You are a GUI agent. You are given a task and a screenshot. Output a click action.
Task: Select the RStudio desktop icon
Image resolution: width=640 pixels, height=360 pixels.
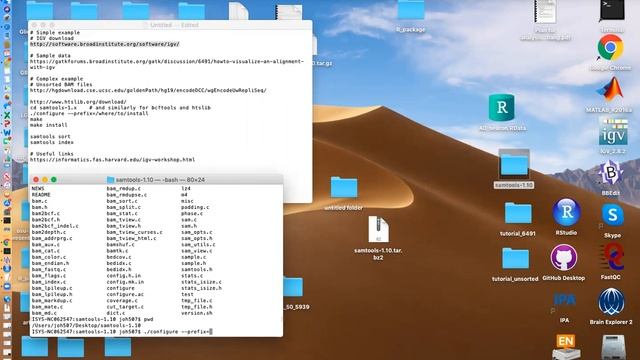(x=566, y=212)
